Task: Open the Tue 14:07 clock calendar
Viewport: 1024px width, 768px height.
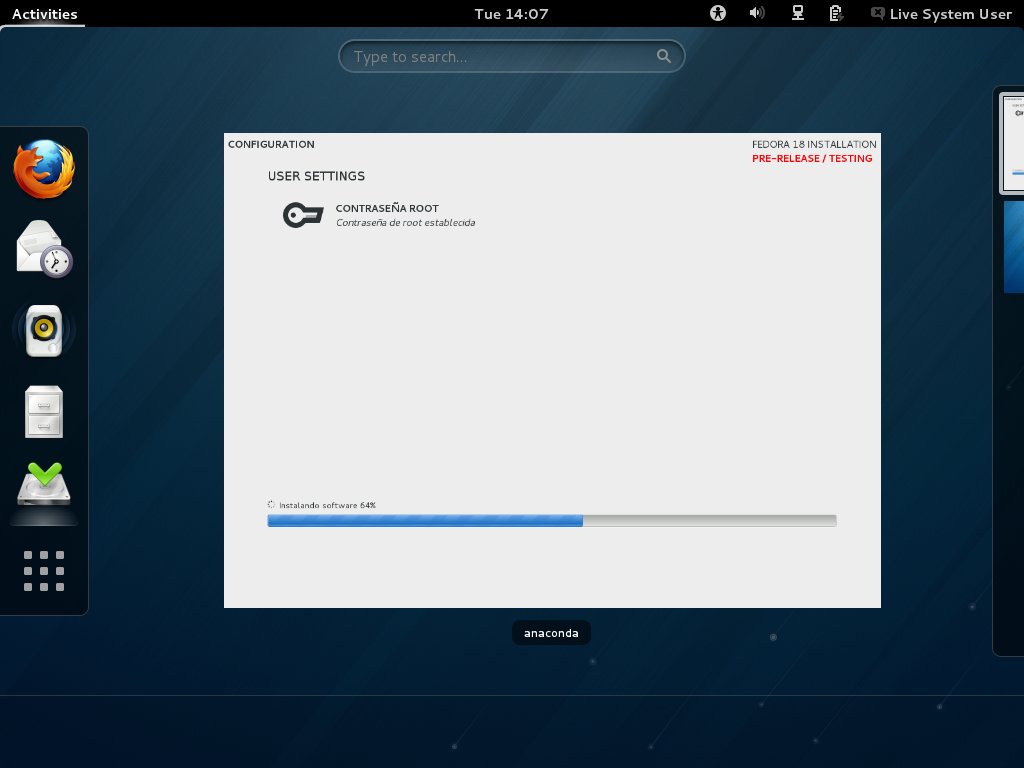Action: pos(511,14)
